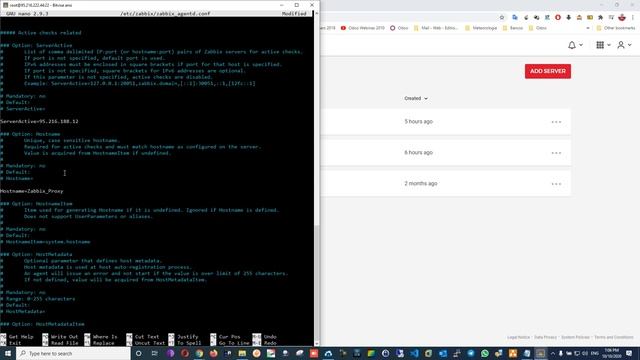Open Task View from the taskbar

pos(154,353)
